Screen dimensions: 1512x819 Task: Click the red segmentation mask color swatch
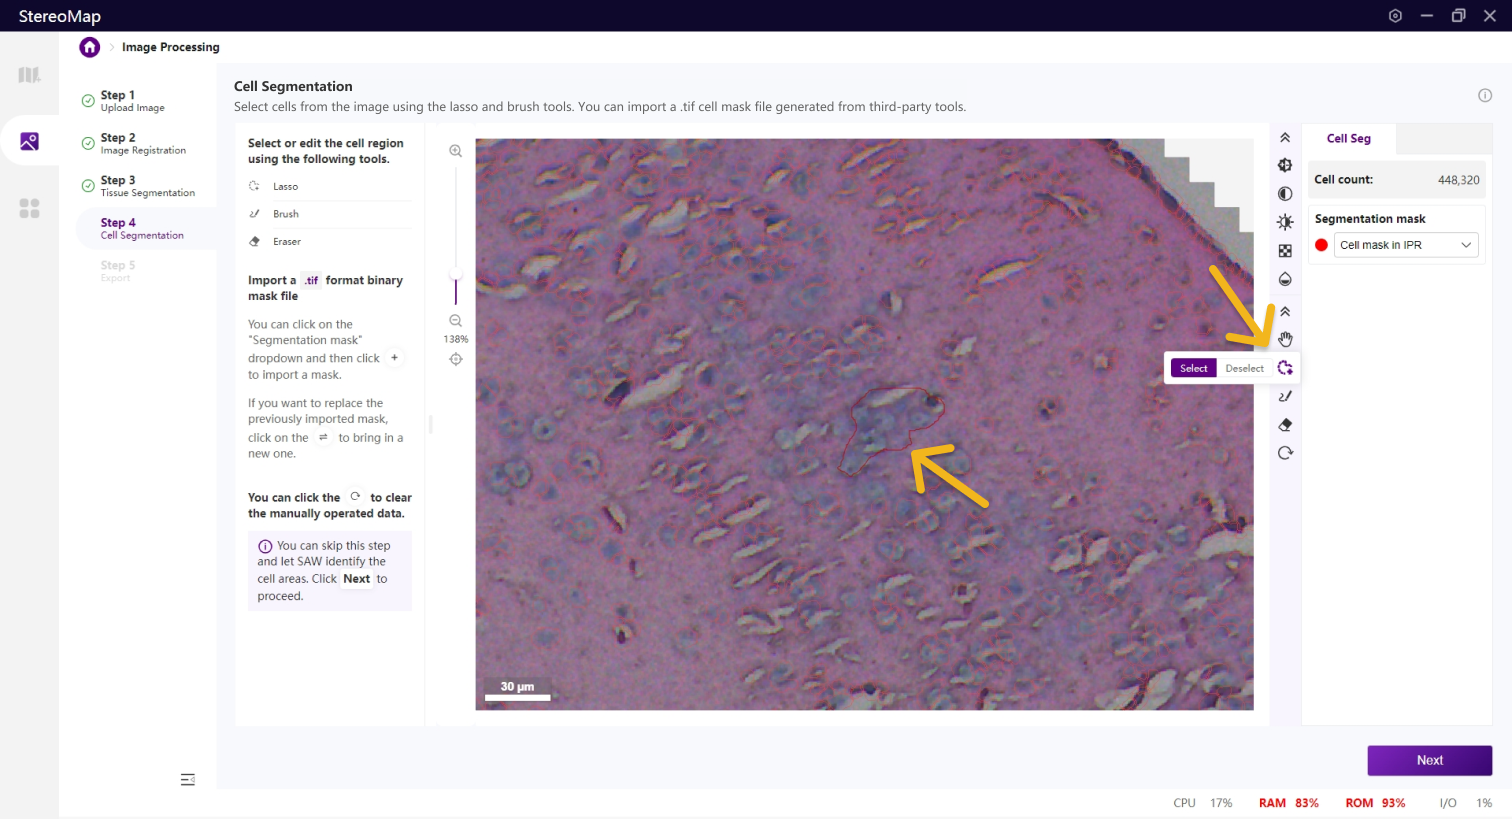pos(1321,245)
